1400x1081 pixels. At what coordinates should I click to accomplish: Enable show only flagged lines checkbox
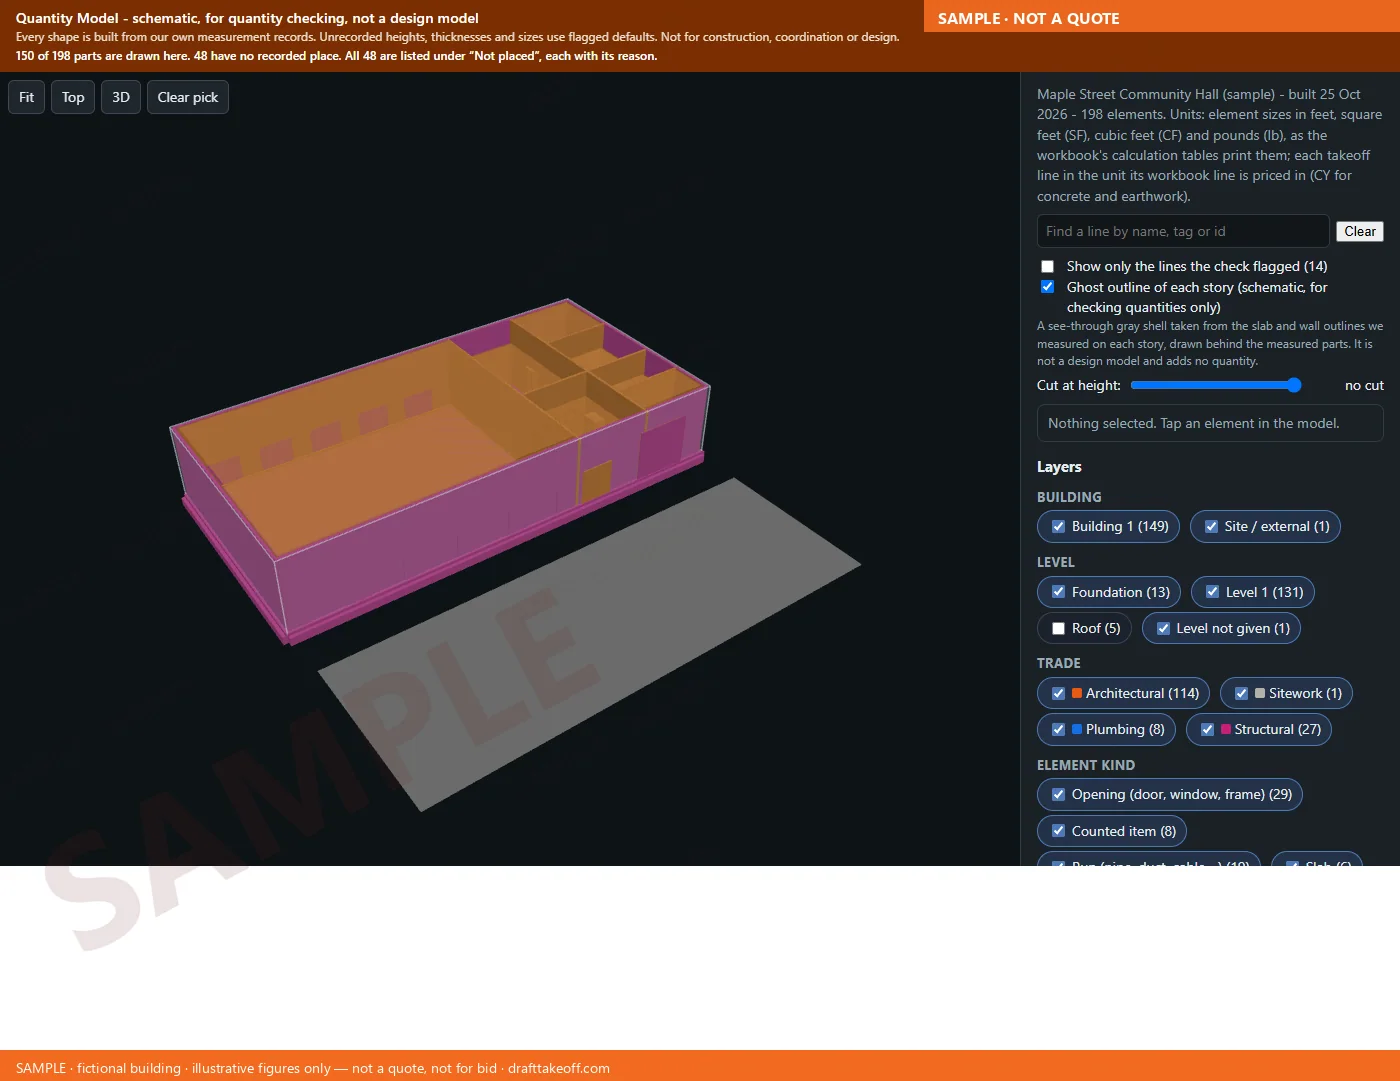pos(1047,266)
